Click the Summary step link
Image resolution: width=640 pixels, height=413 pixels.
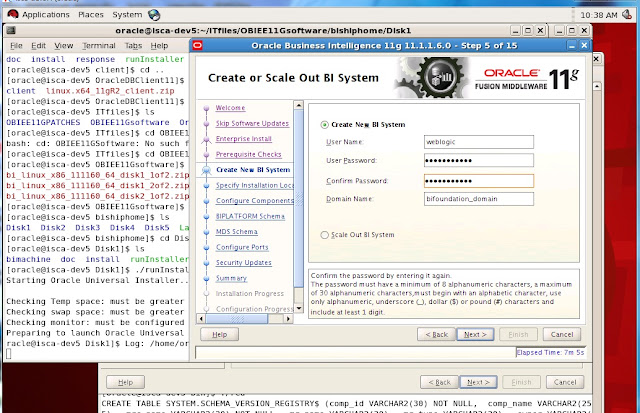pos(231,278)
